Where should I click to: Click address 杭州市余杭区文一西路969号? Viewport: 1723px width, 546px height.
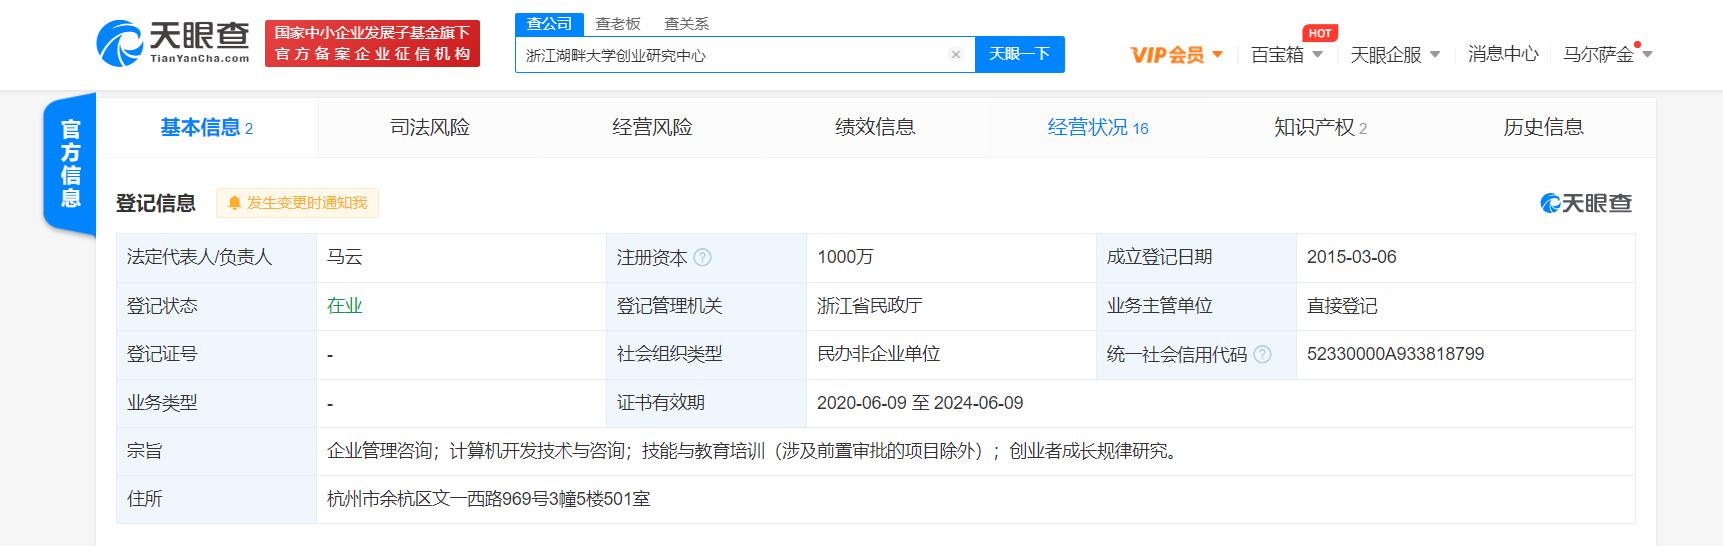click(489, 499)
